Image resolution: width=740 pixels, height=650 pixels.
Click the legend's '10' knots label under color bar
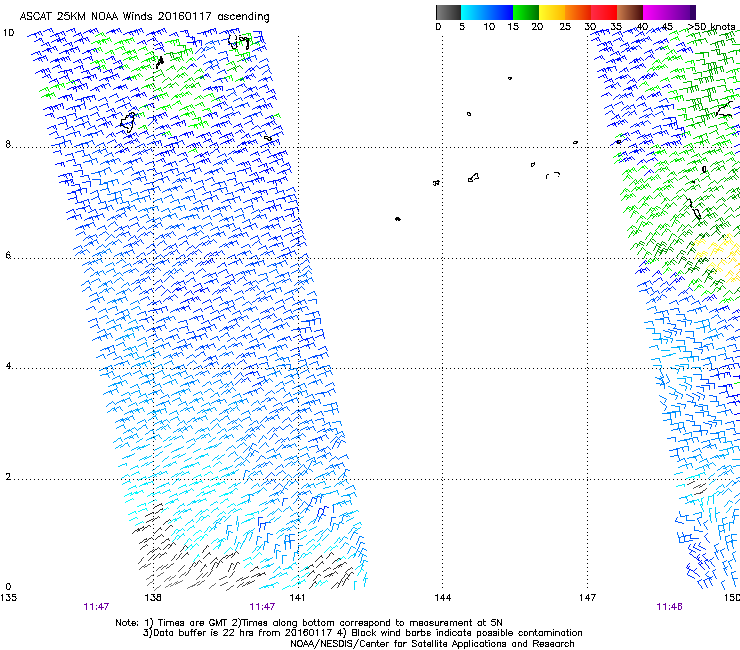click(x=489, y=27)
